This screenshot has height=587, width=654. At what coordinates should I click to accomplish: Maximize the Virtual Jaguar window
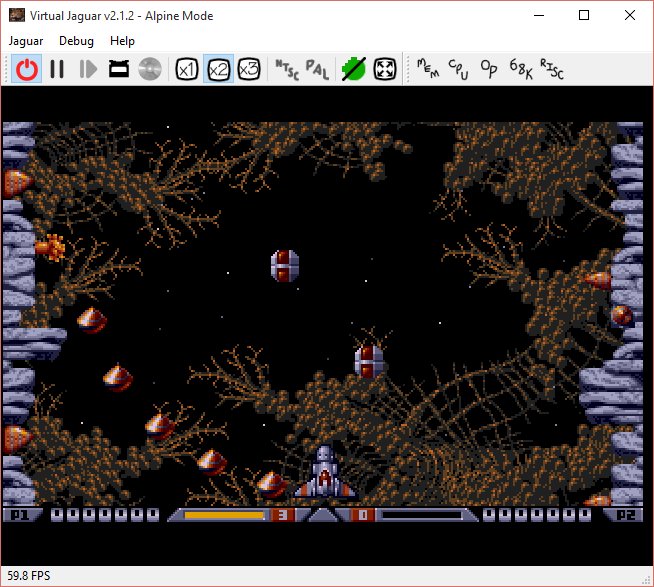pos(584,15)
